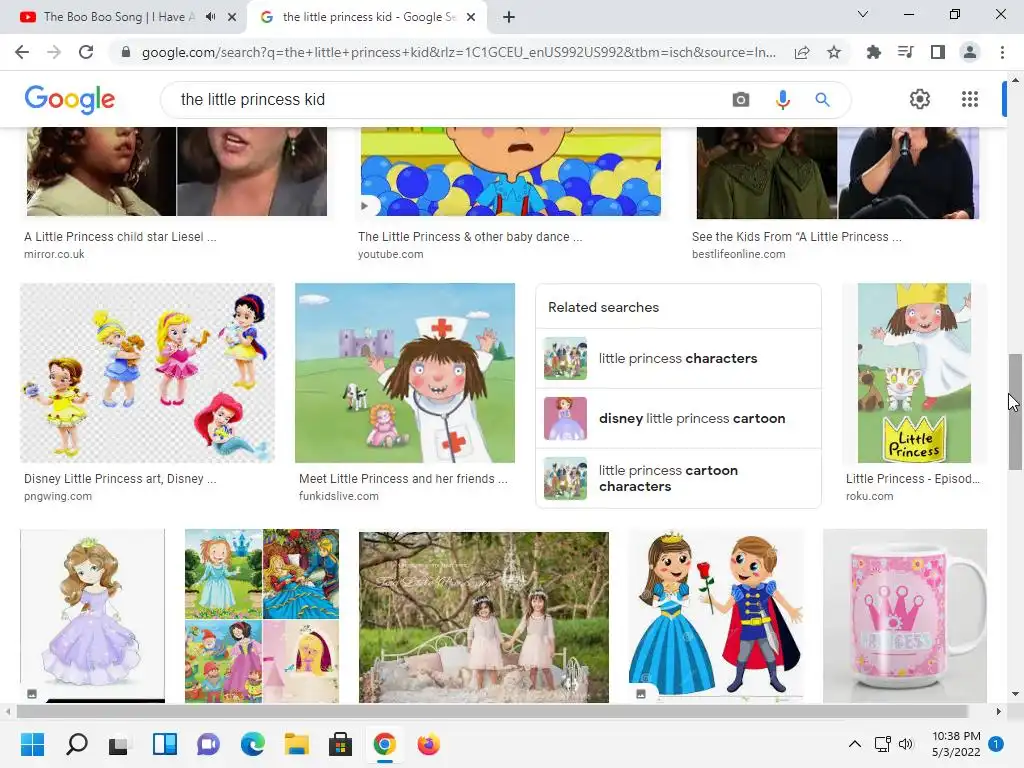Search by image with camera icon

741,99
